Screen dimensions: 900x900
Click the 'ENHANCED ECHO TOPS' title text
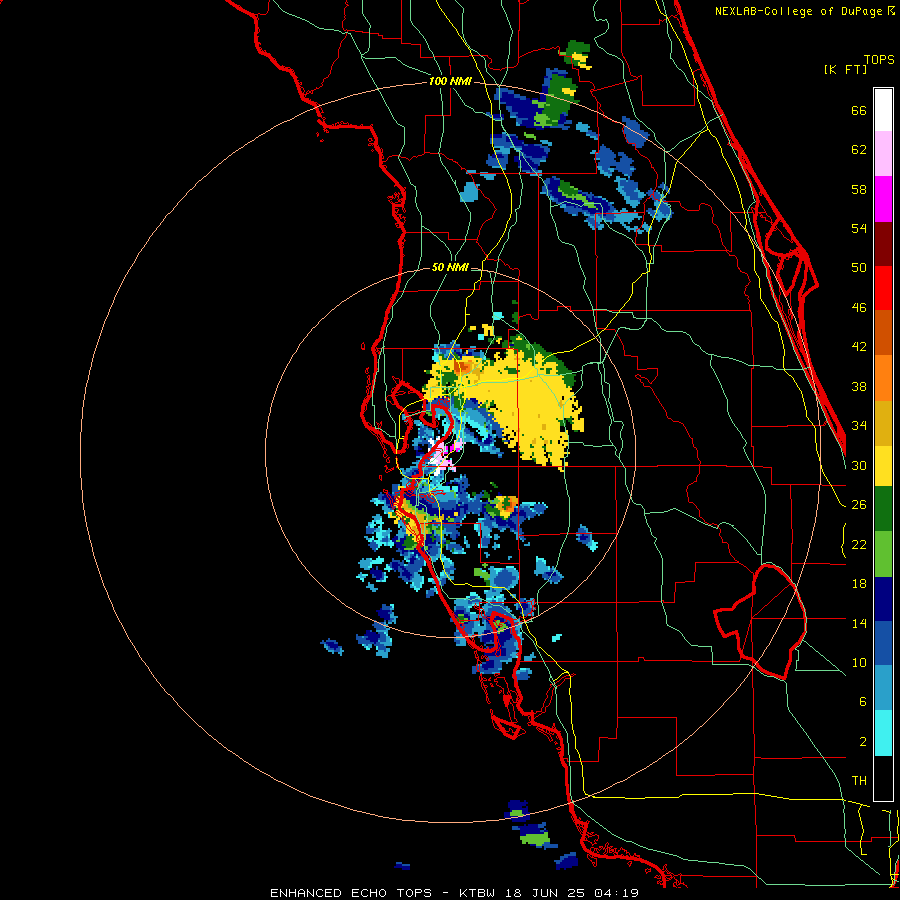tap(351, 893)
